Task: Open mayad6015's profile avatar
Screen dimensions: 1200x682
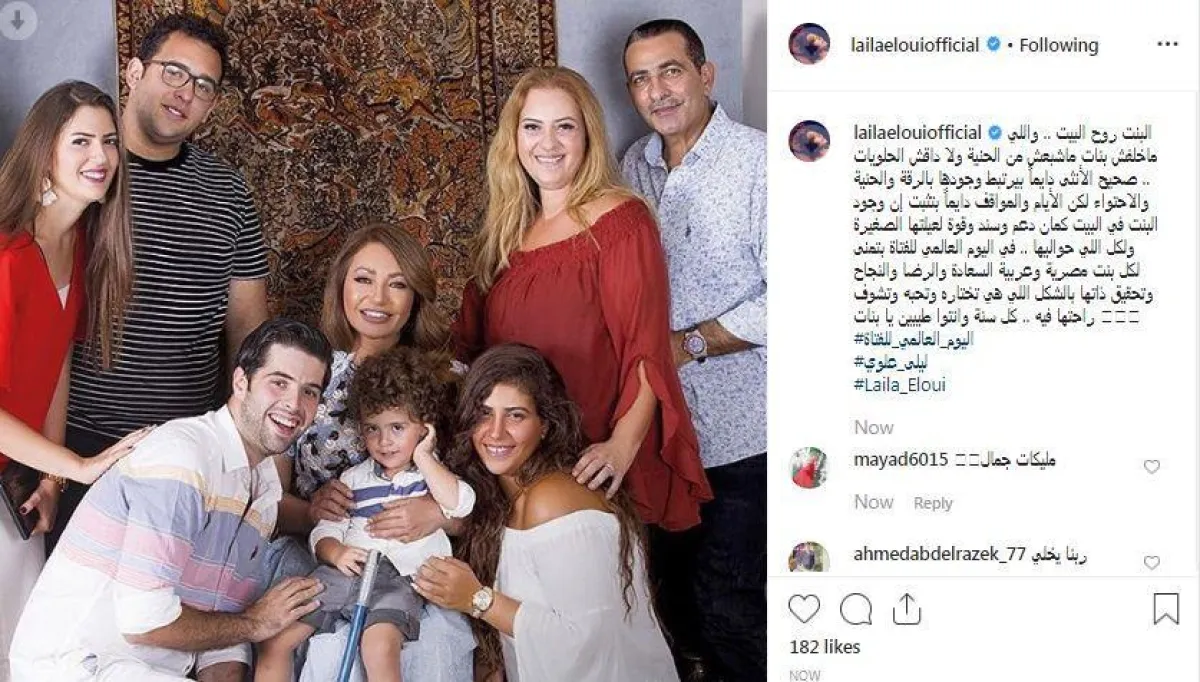Action: pos(810,467)
